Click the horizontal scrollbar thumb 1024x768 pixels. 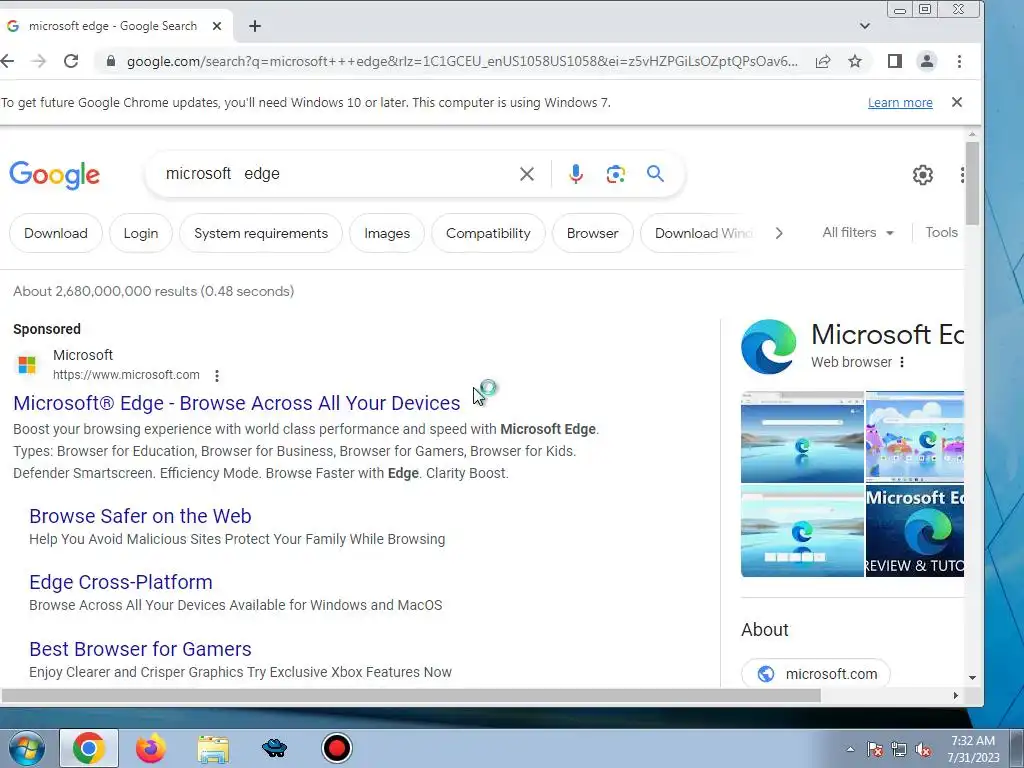pos(410,696)
